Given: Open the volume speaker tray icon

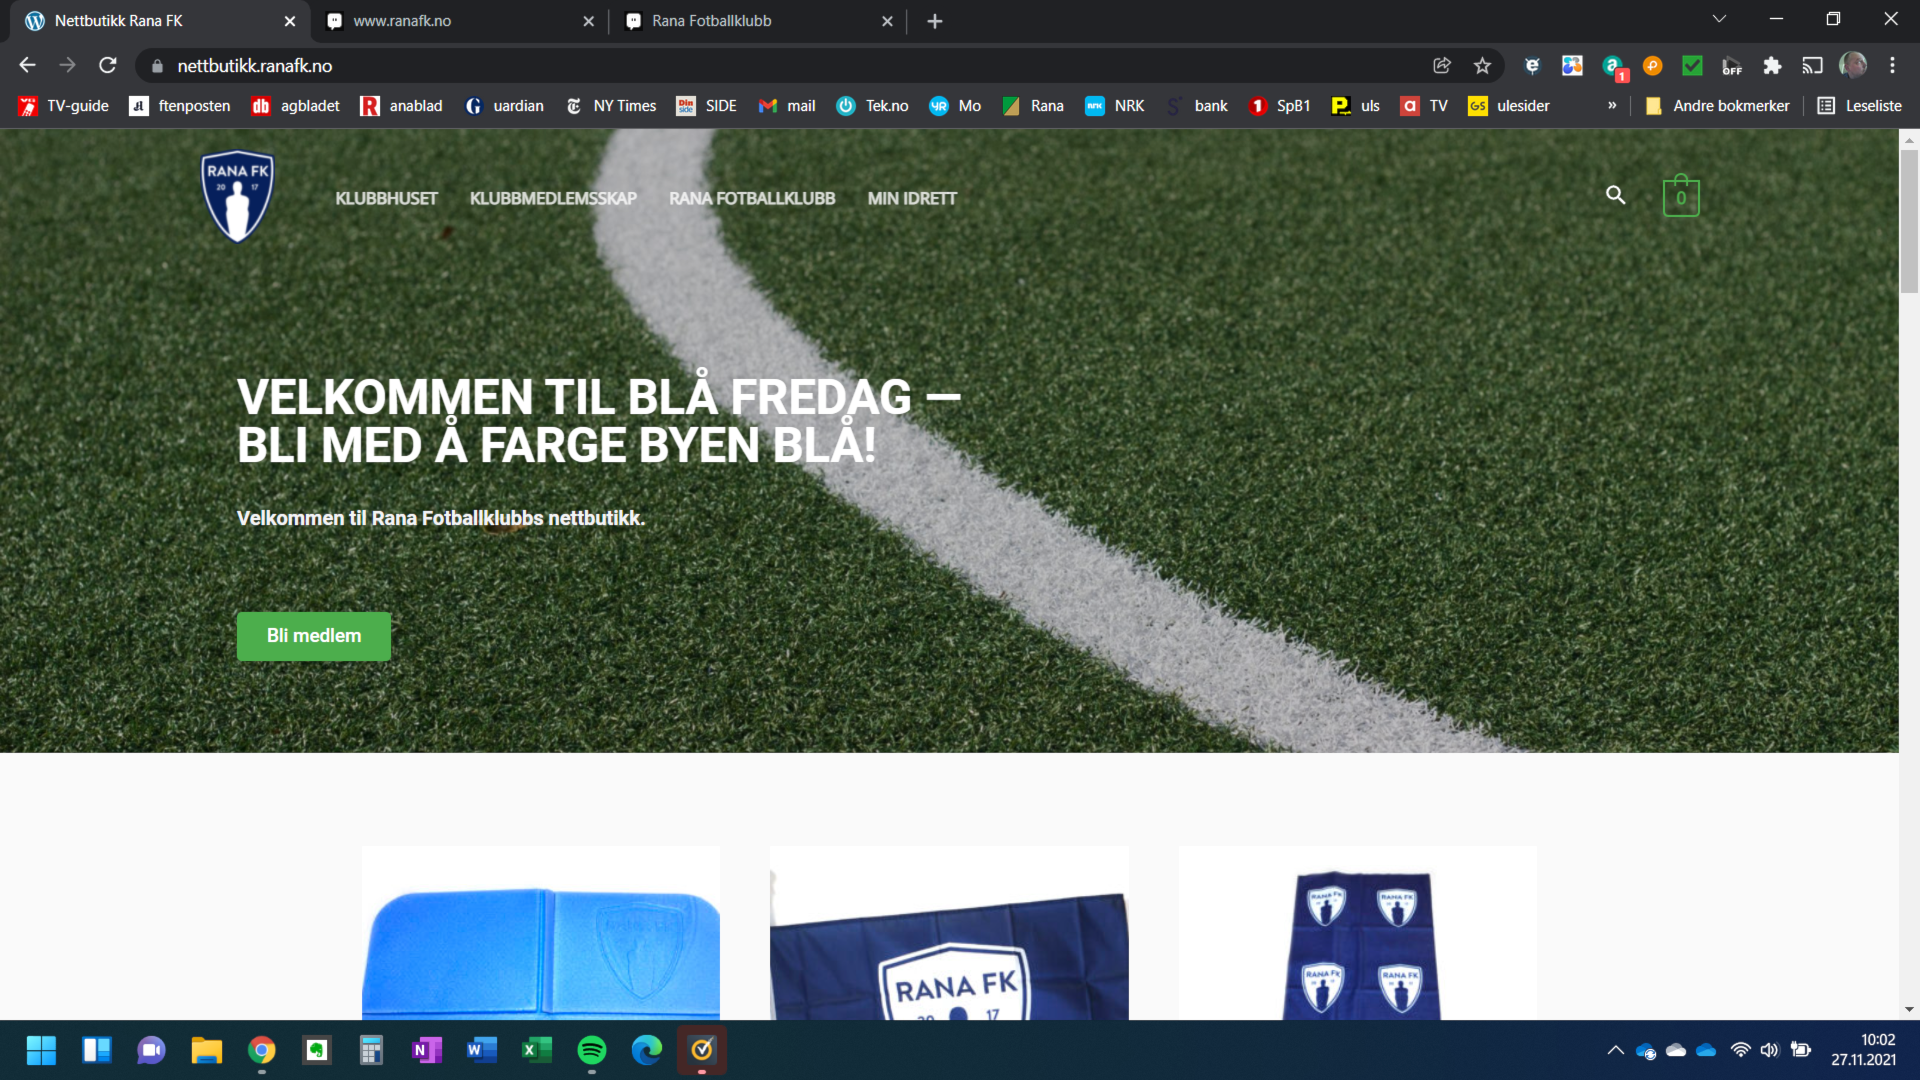Looking at the screenshot, I should click(1770, 1050).
